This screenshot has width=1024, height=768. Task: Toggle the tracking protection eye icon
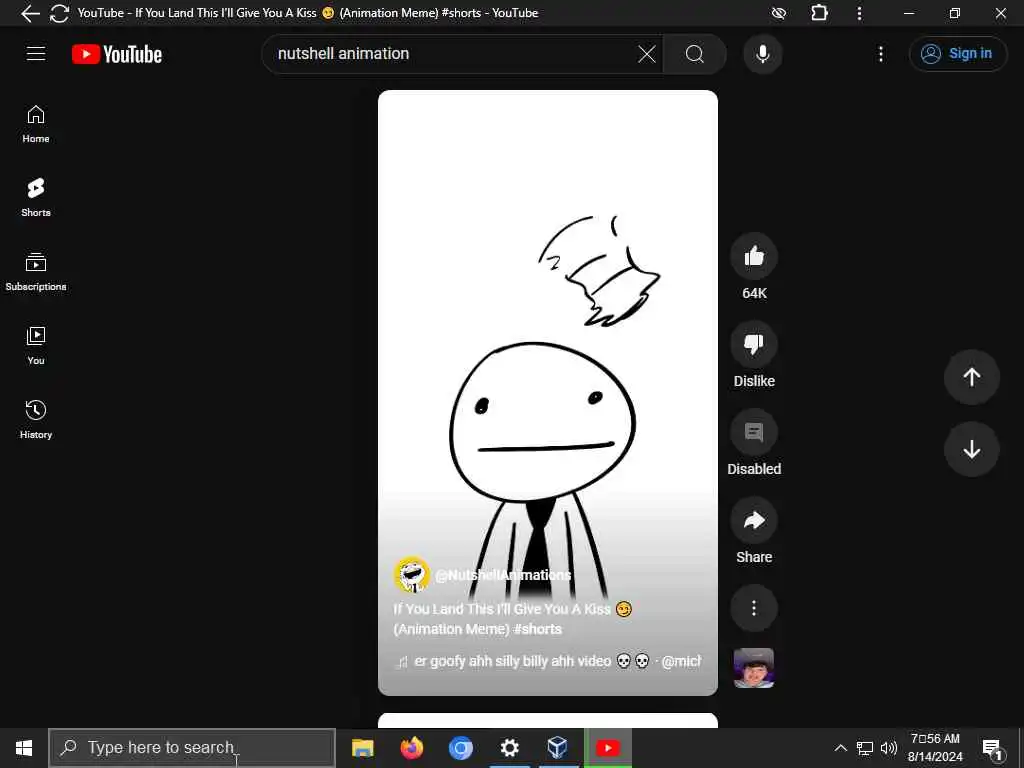pos(778,13)
